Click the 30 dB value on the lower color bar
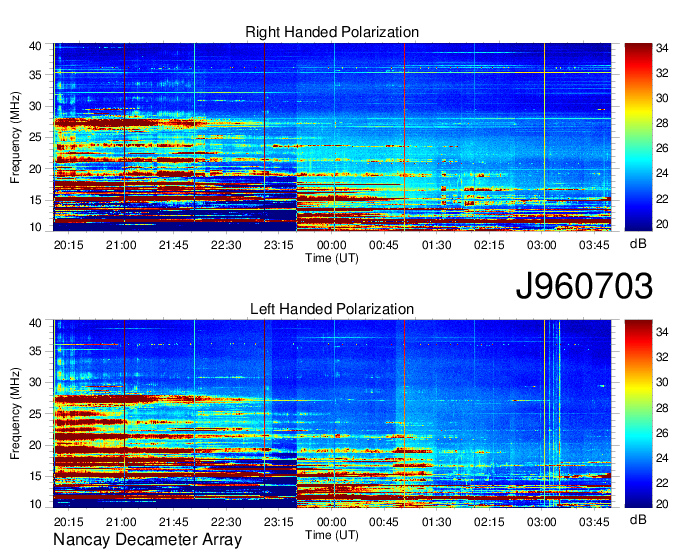The width and height of the screenshot is (680, 552). (x=662, y=382)
